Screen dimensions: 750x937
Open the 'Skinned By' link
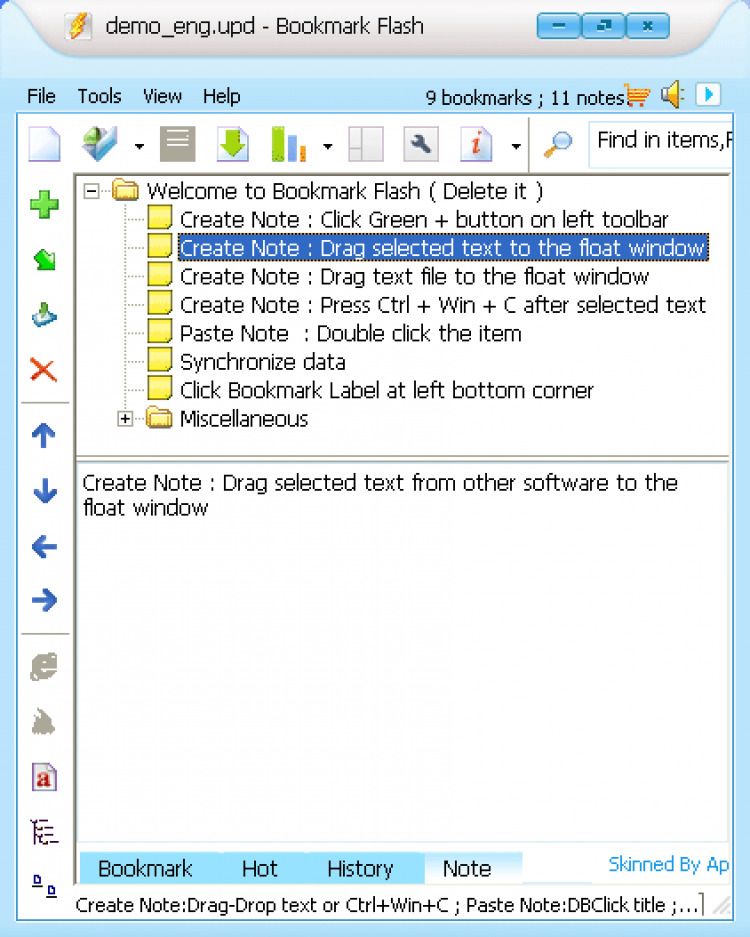(x=668, y=864)
